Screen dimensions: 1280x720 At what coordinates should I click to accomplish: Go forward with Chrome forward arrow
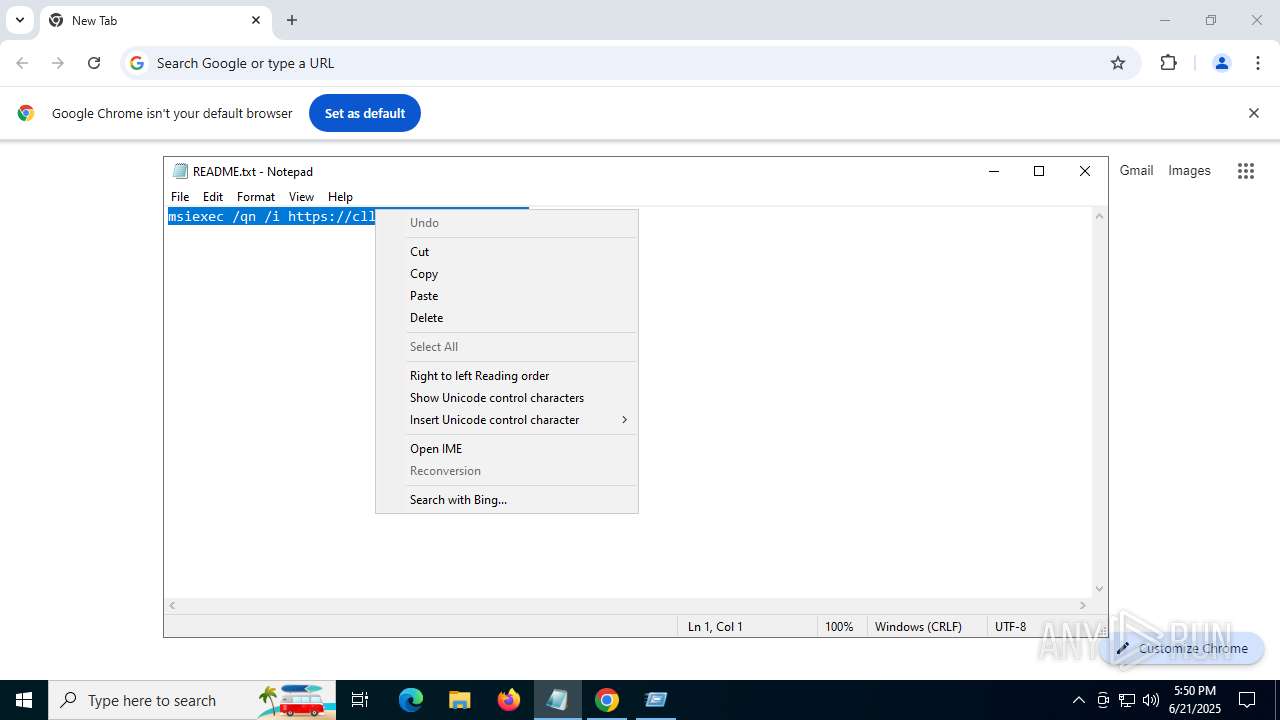(58, 63)
